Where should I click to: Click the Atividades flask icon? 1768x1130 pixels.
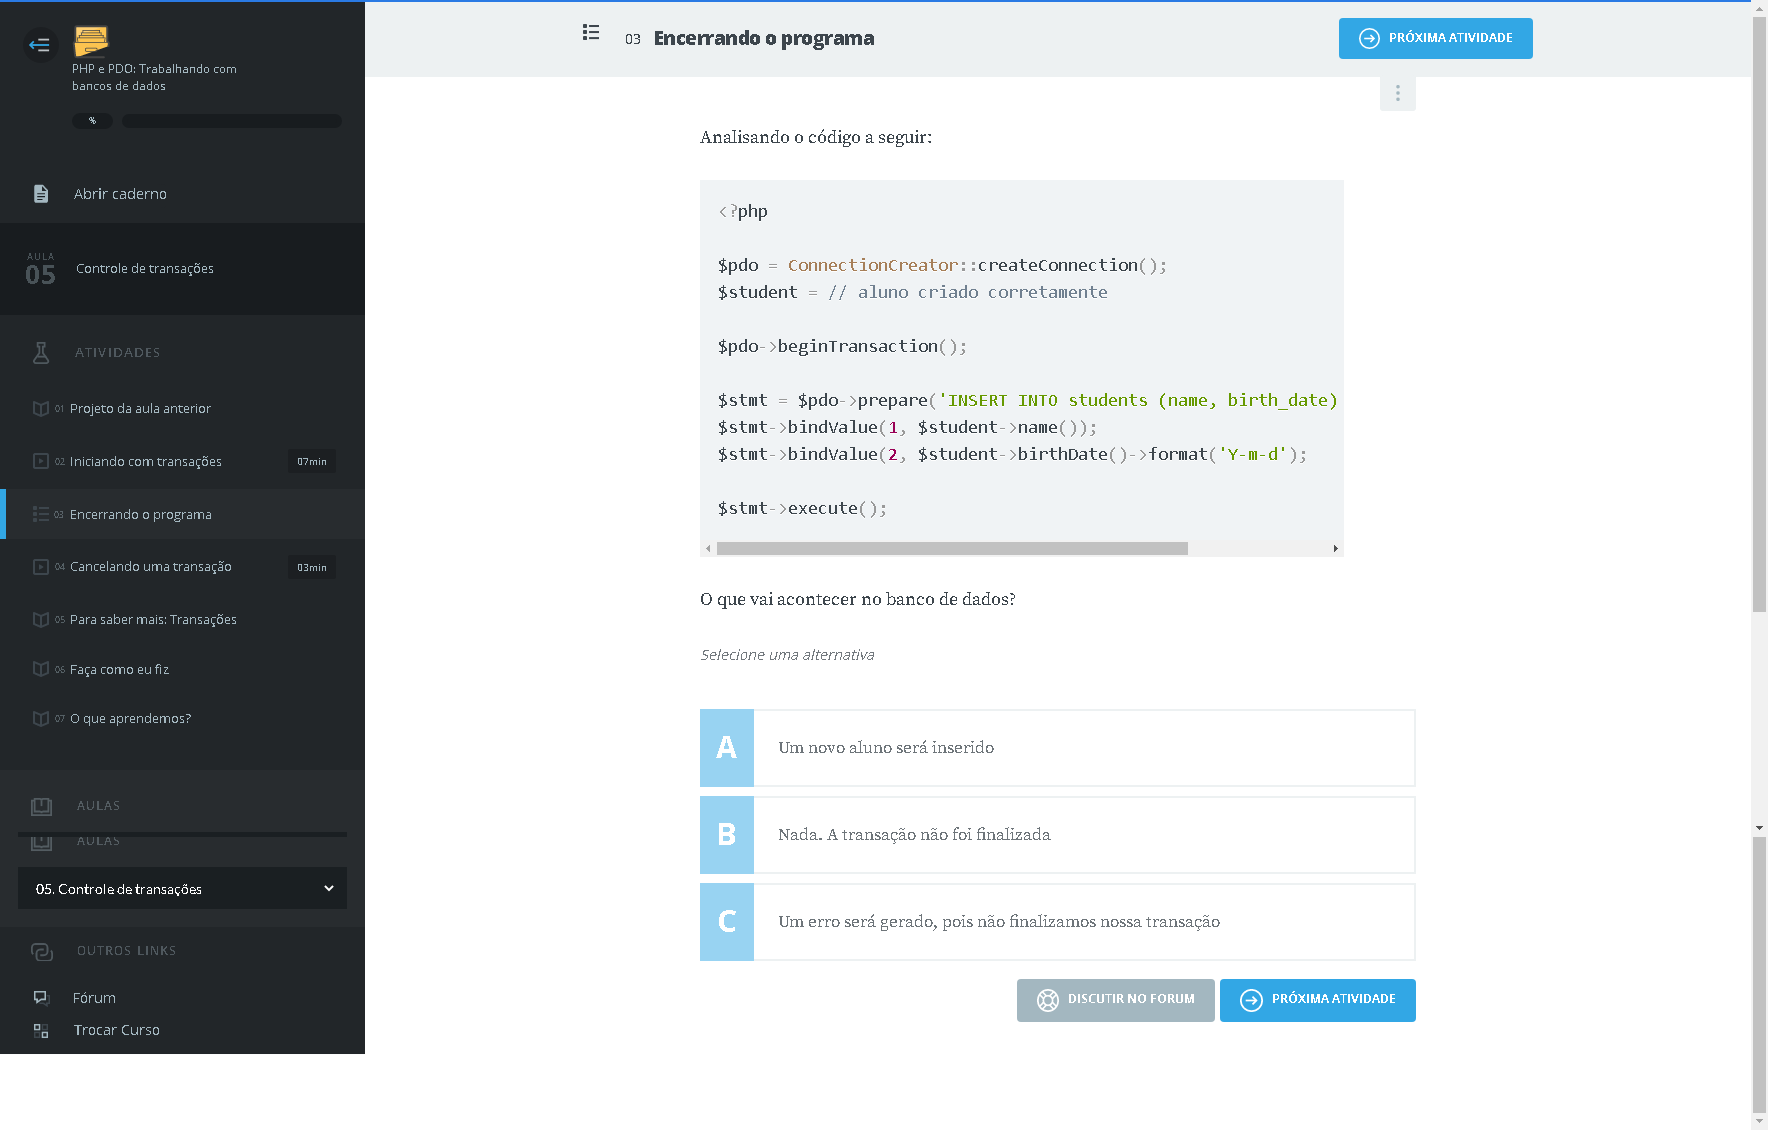[41, 352]
